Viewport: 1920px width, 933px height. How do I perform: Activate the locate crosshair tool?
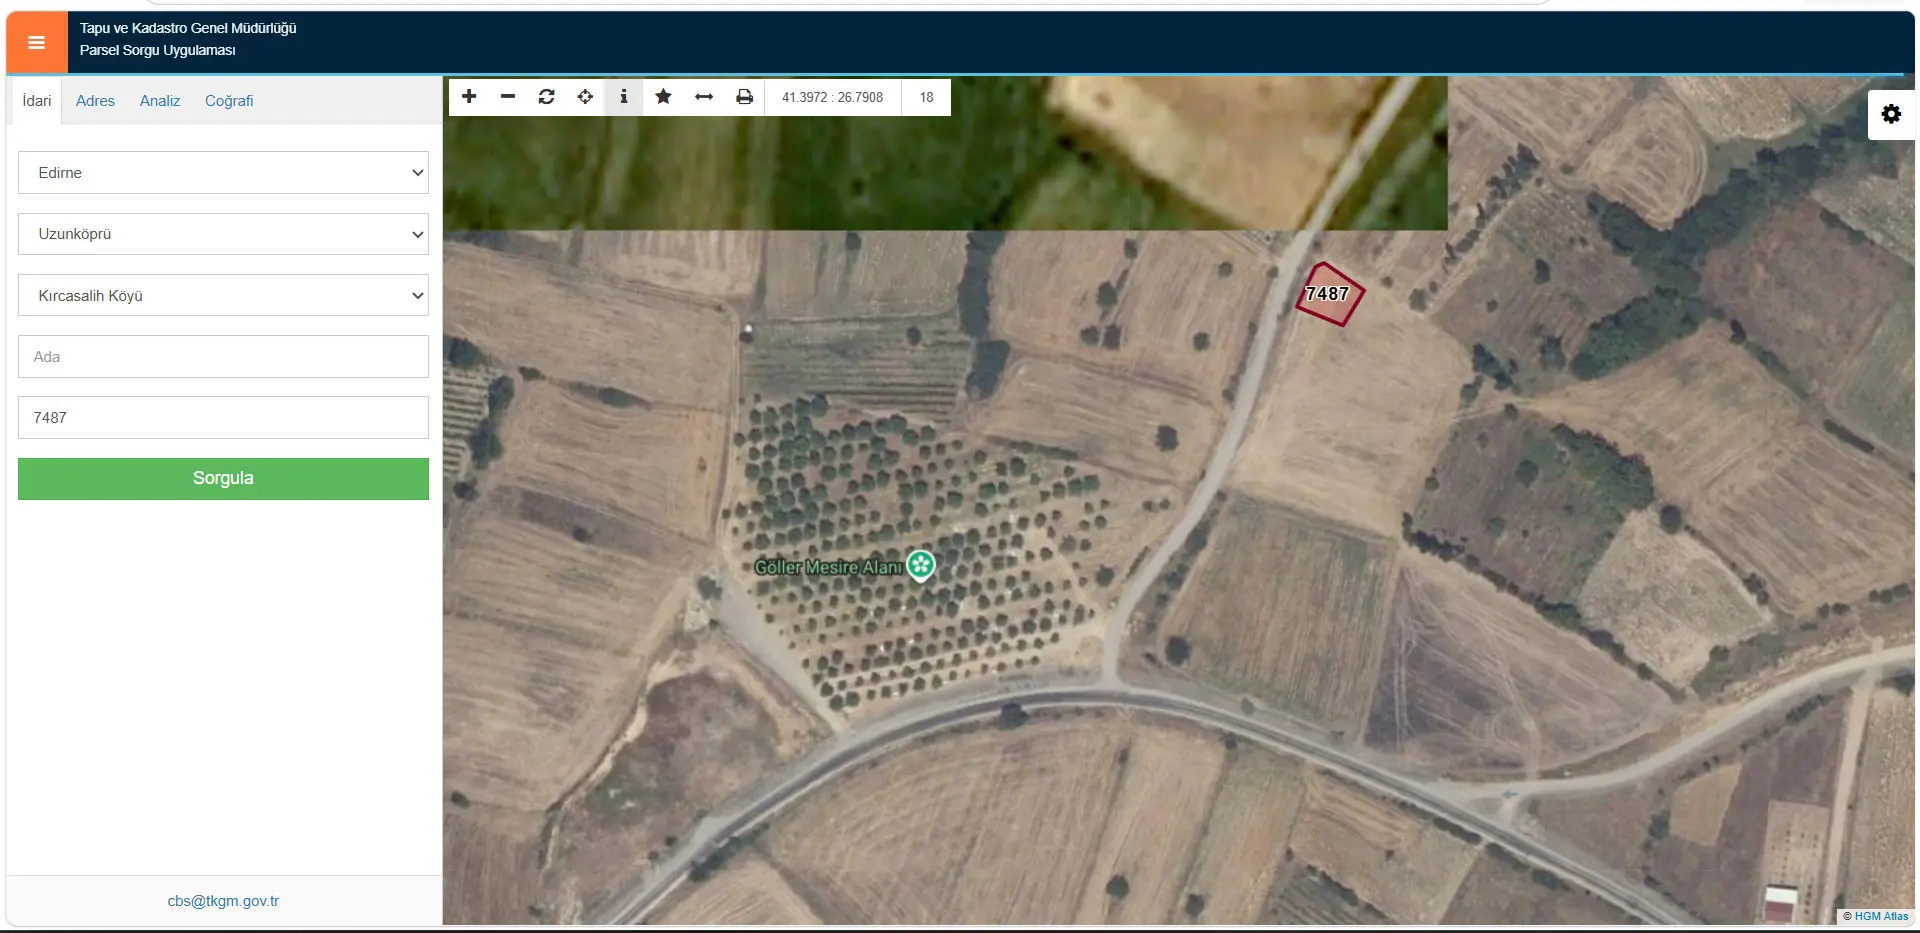585,96
